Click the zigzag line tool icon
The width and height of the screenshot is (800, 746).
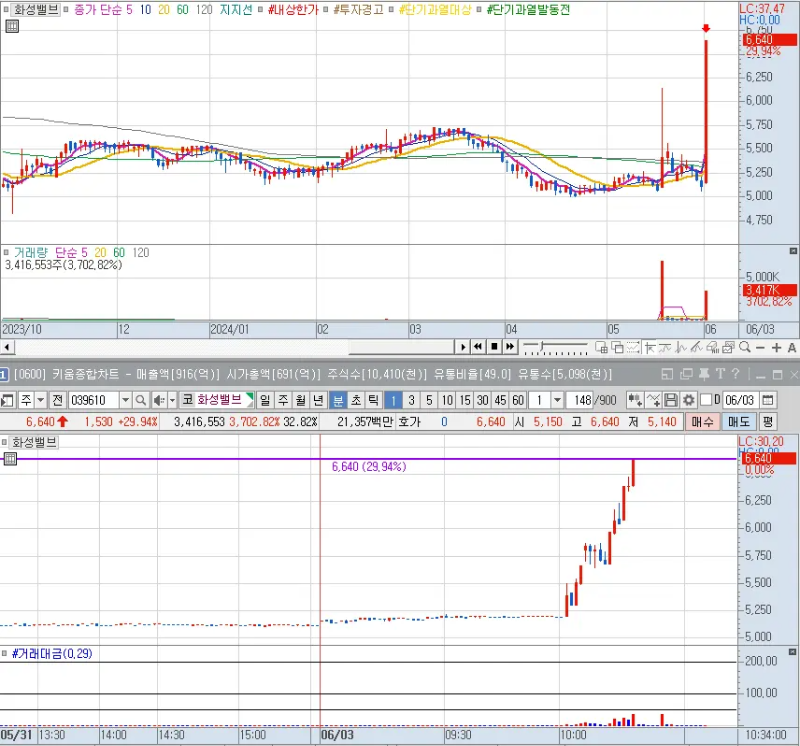click(x=681, y=347)
